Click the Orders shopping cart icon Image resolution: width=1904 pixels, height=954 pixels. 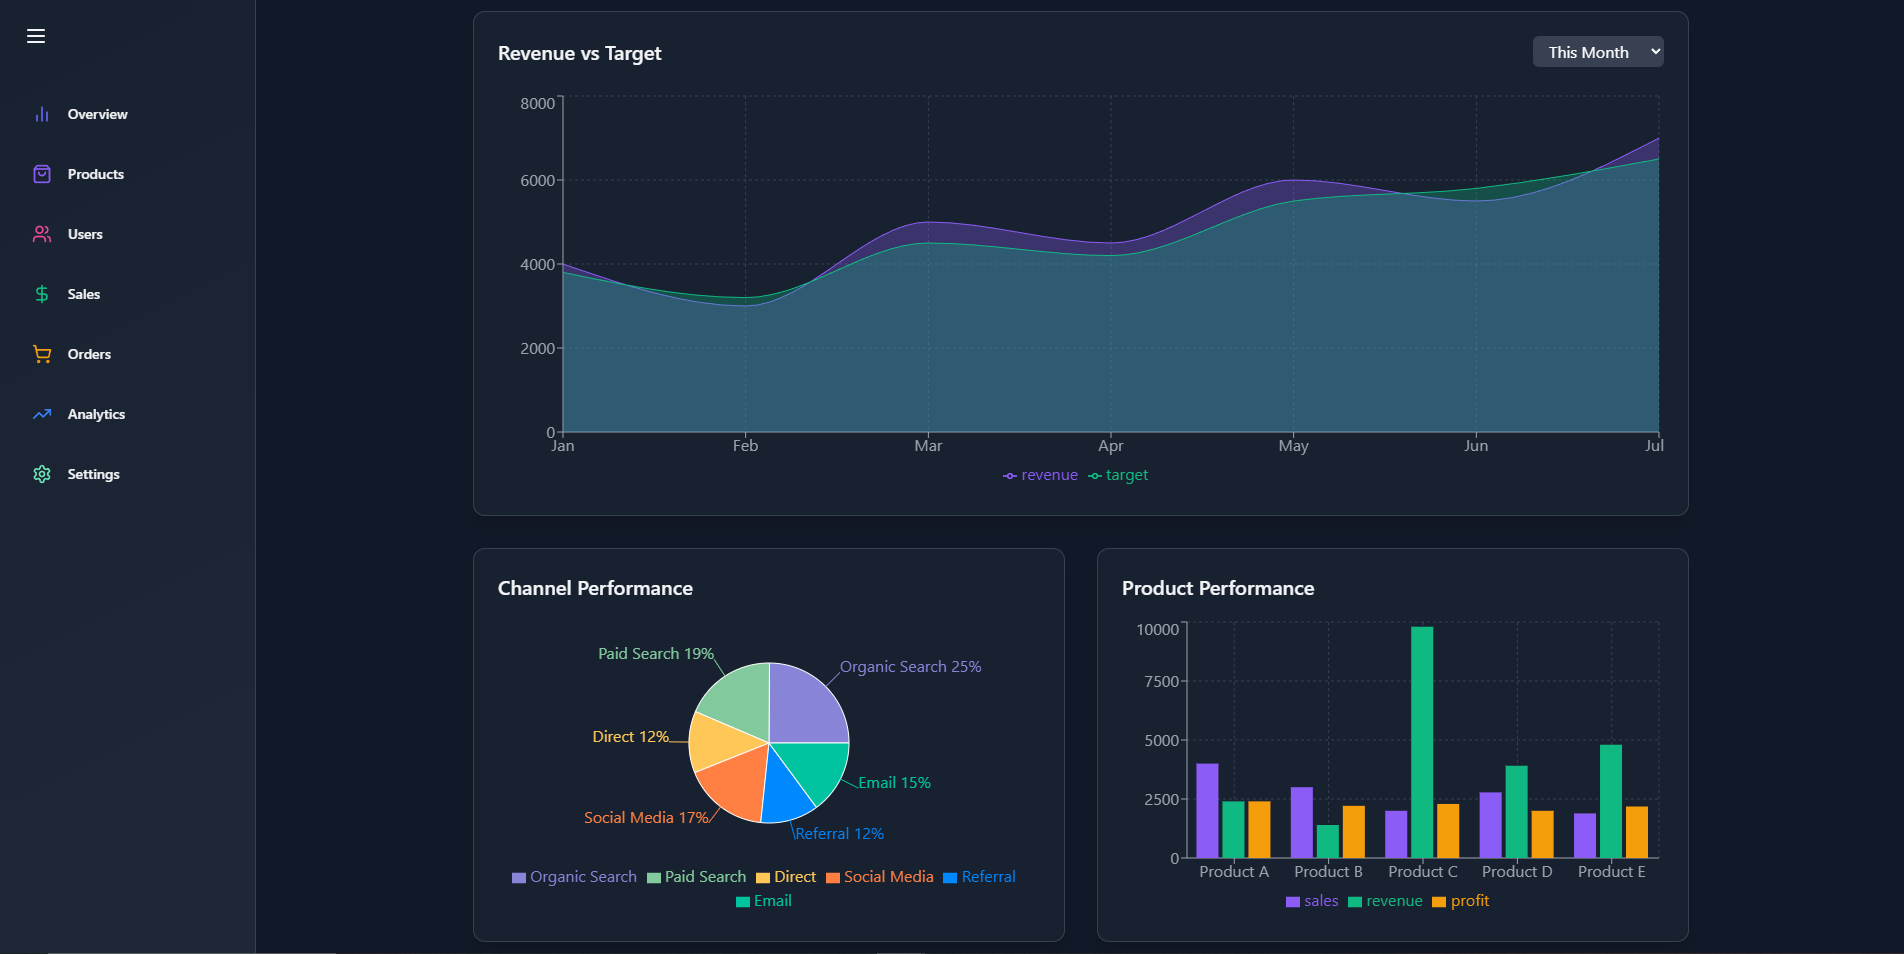42,354
